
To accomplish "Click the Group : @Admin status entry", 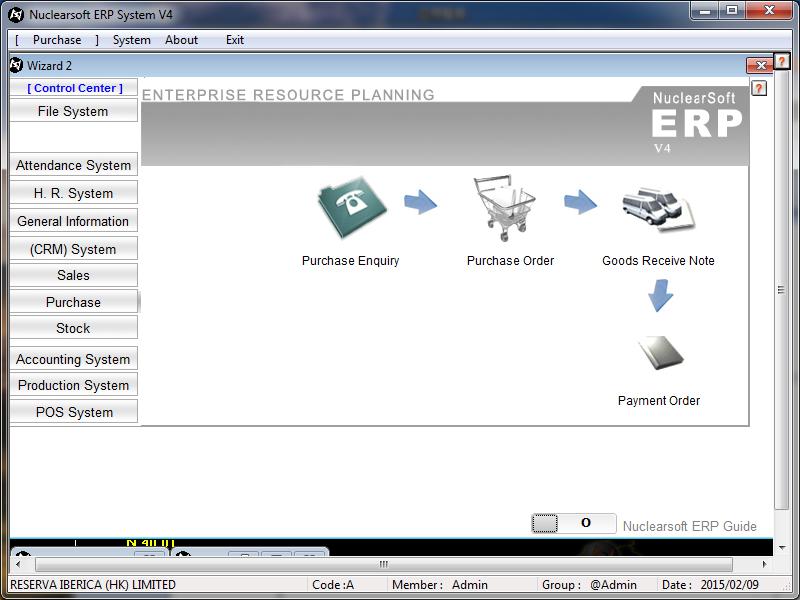I will click(x=589, y=585).
